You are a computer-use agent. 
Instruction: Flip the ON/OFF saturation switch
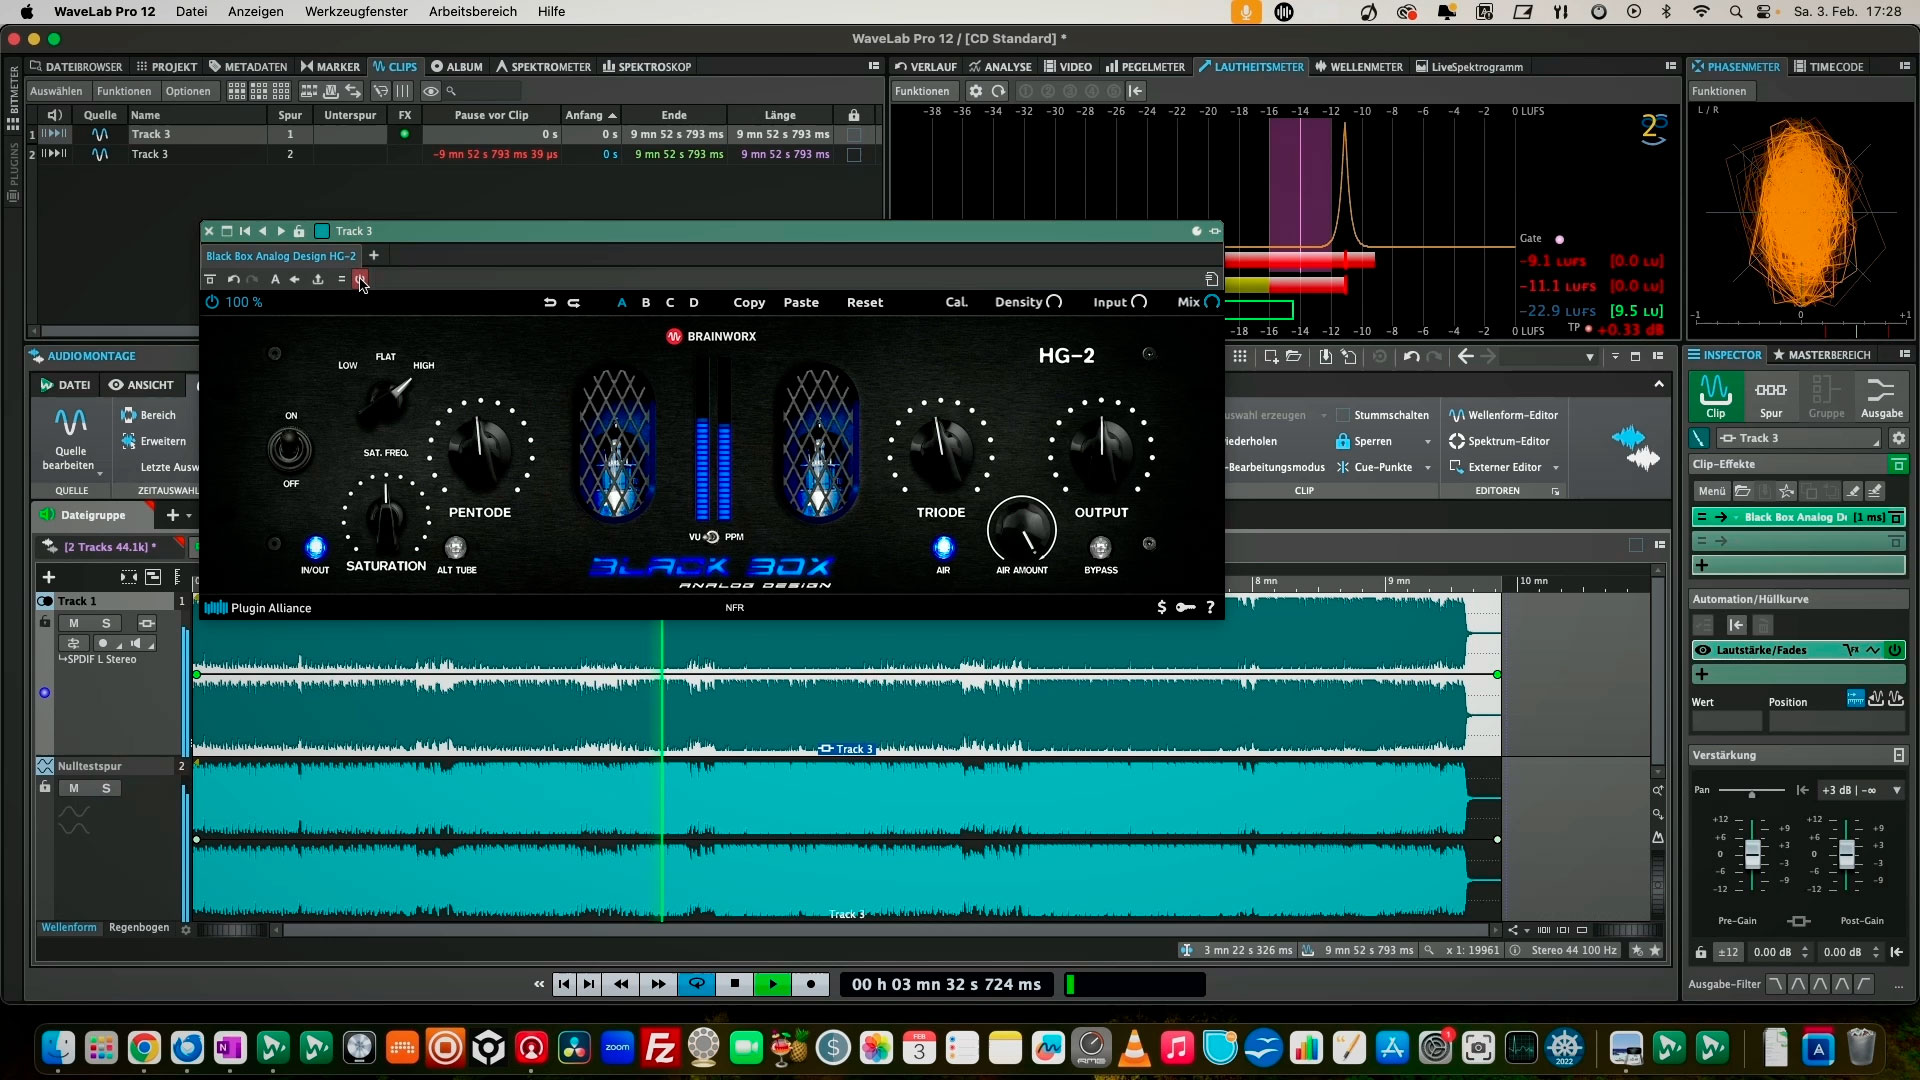click(290, 449)
